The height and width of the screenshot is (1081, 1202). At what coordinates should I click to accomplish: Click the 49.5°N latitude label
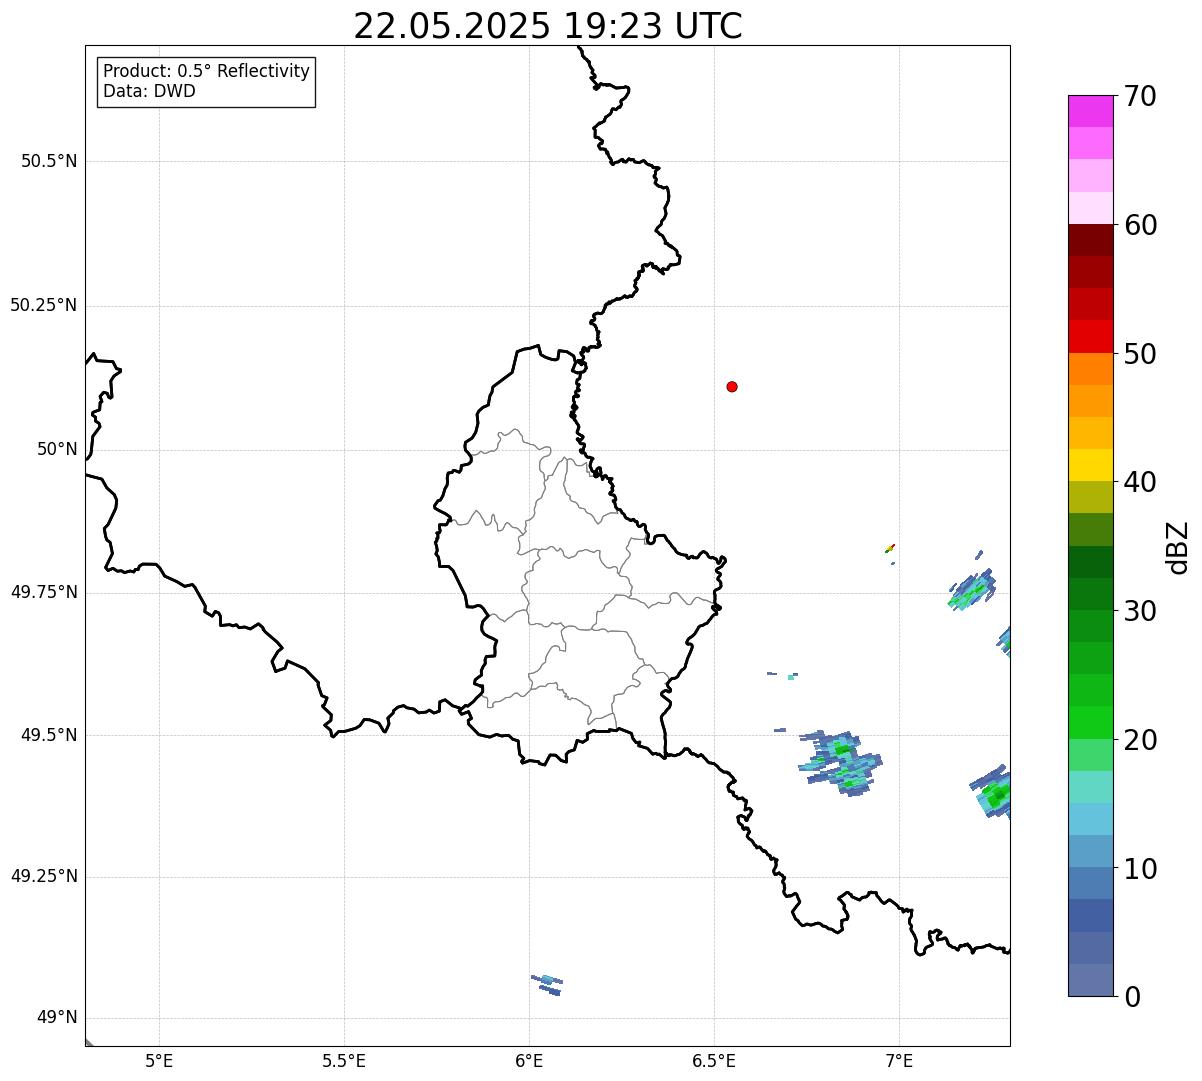point(49,735)
